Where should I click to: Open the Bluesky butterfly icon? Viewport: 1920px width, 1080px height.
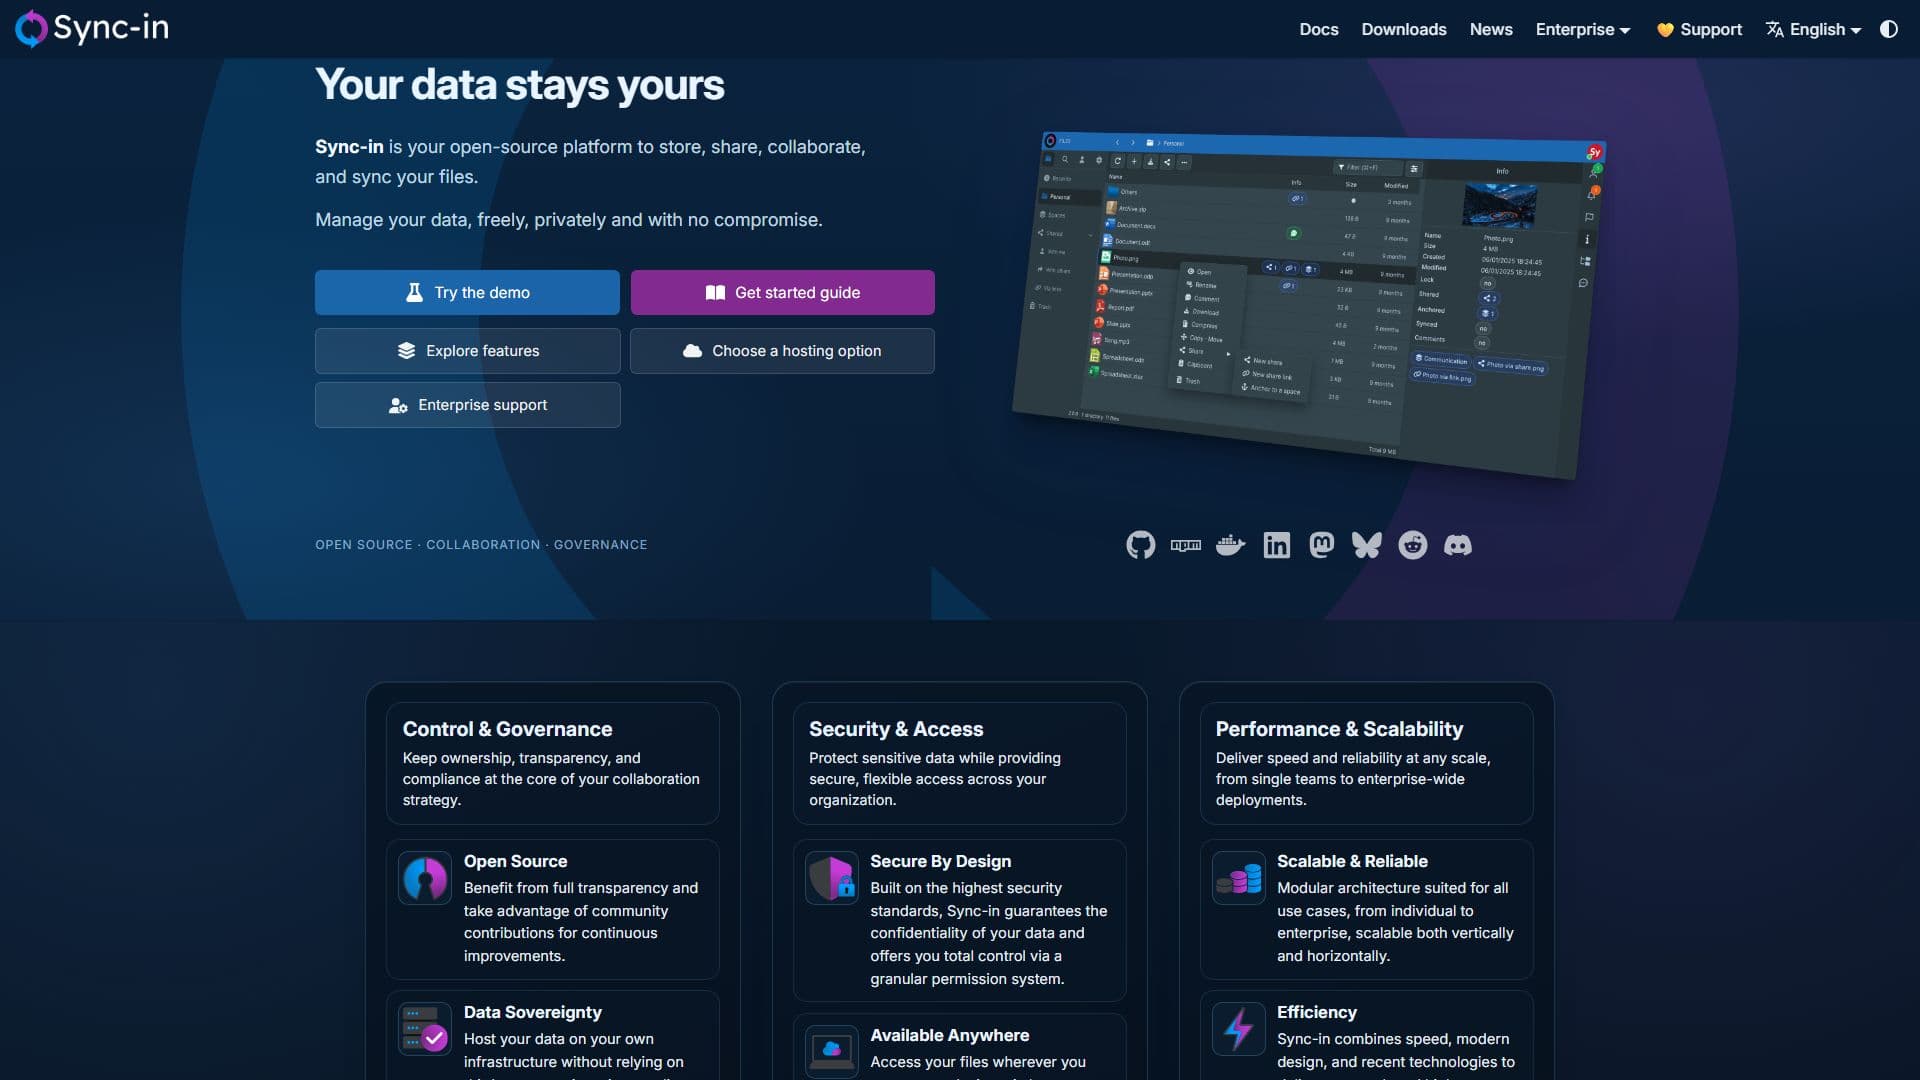pyautogui.click(x=1367, y=545)
